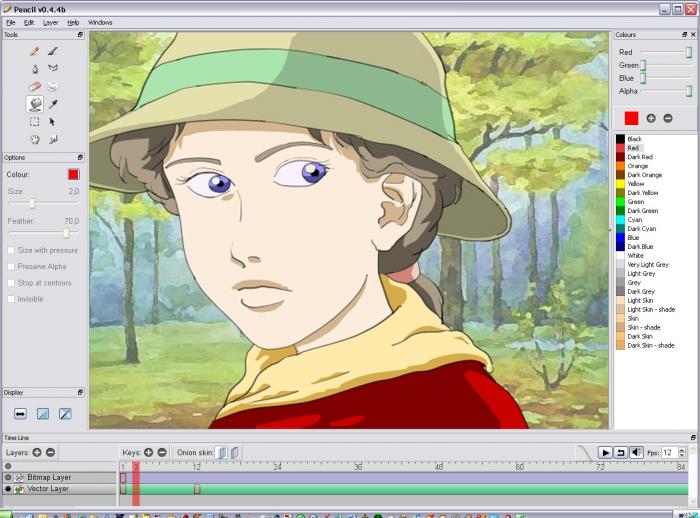This screenshot has height=518, width=700.
Task: Remove a keyframe with Keys minus
Action: click(162, 452)
